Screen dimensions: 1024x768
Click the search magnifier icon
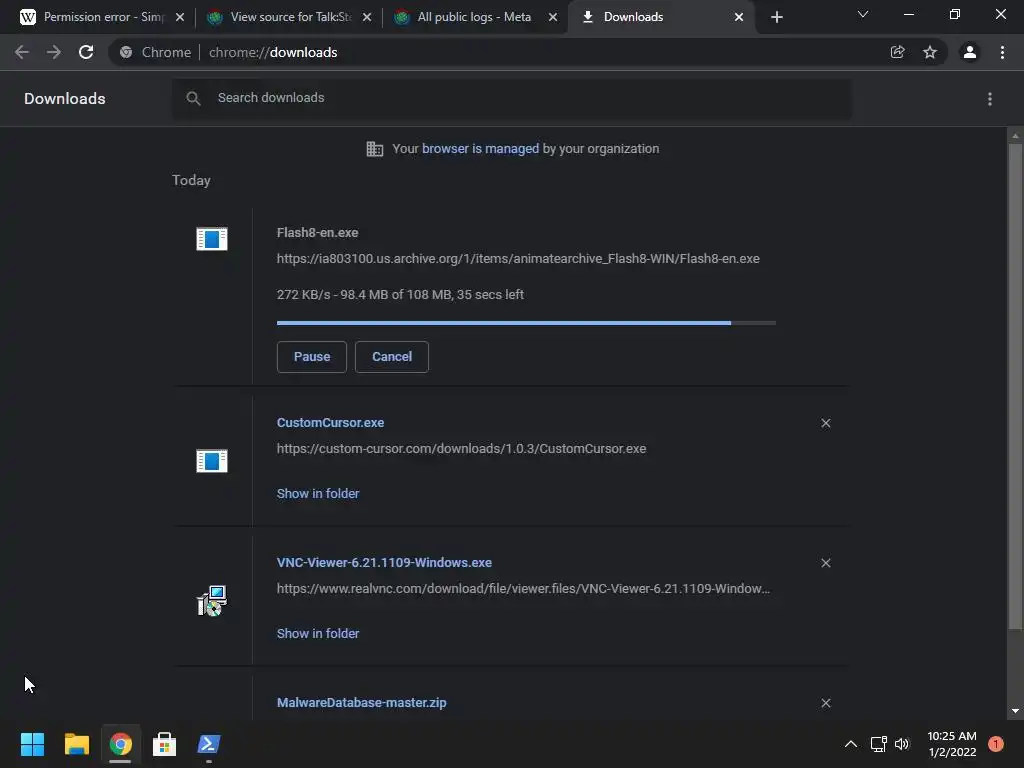(x=193, y=99)
